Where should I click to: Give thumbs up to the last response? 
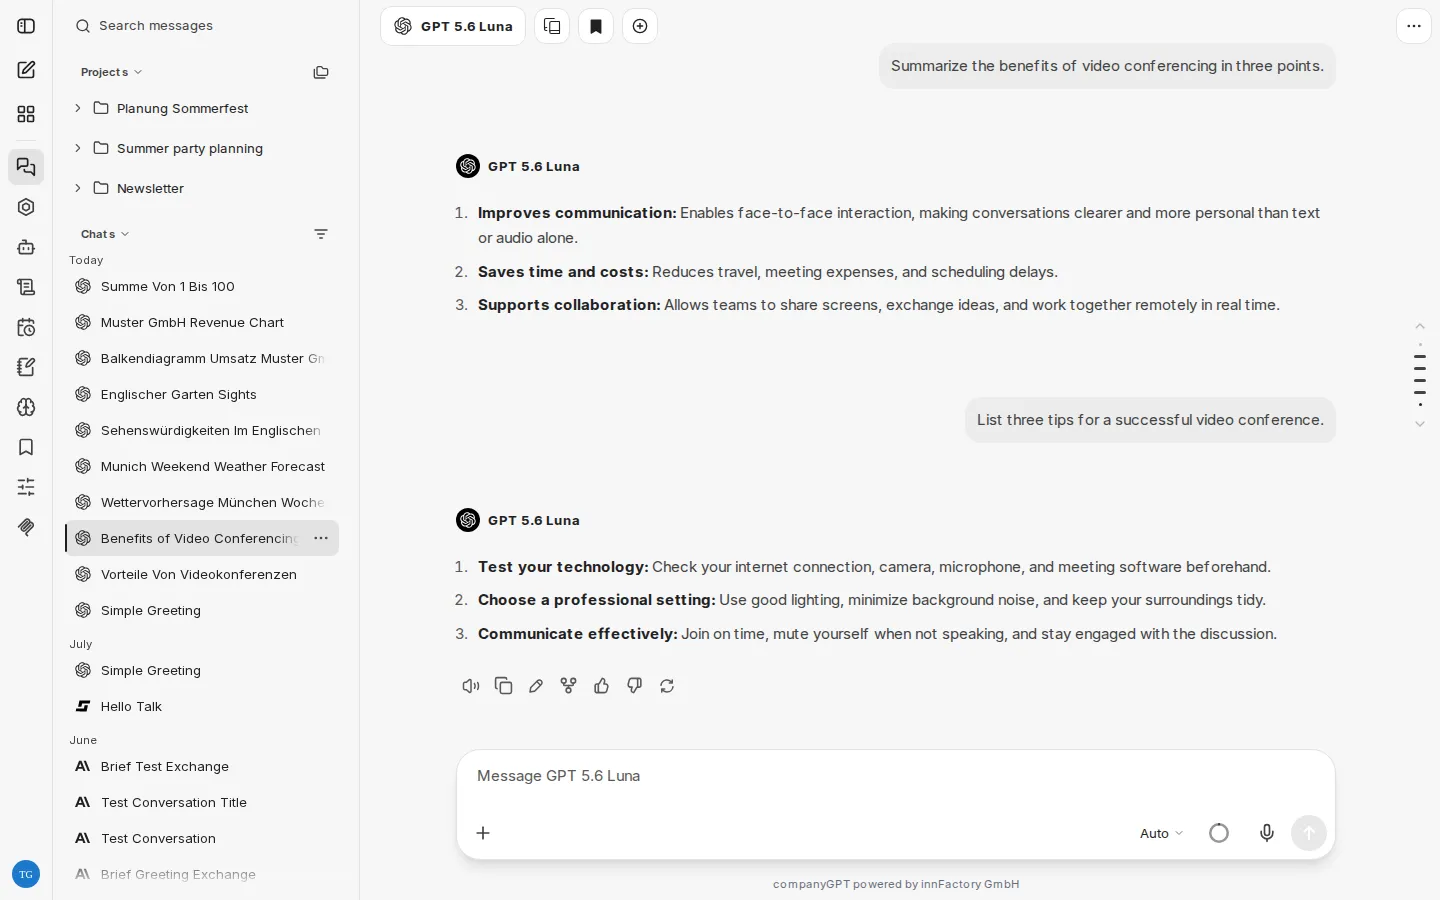(x=602, y=686)
